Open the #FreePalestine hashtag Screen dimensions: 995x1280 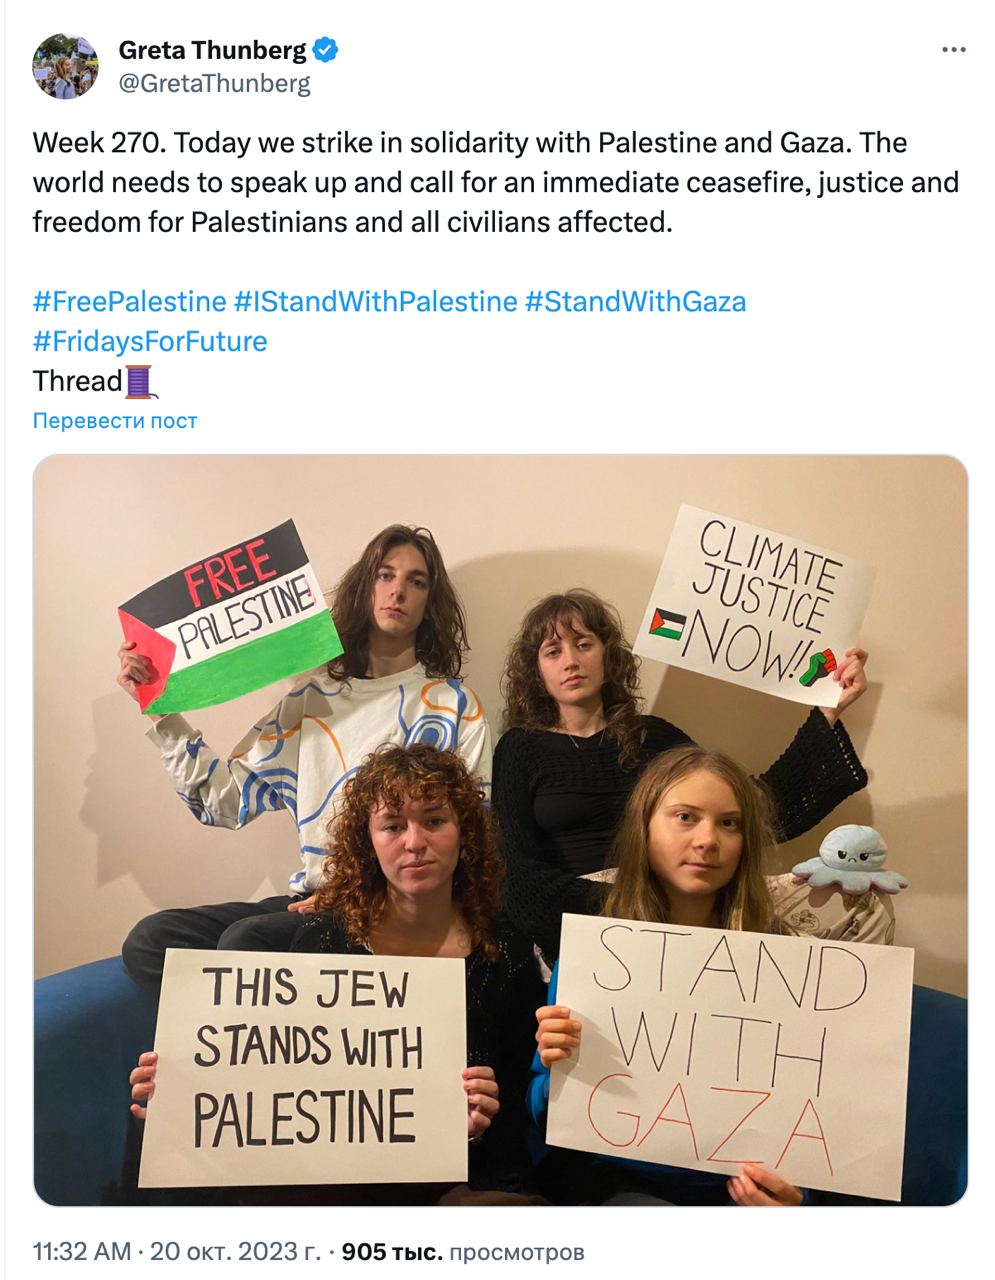coord(130,301)
